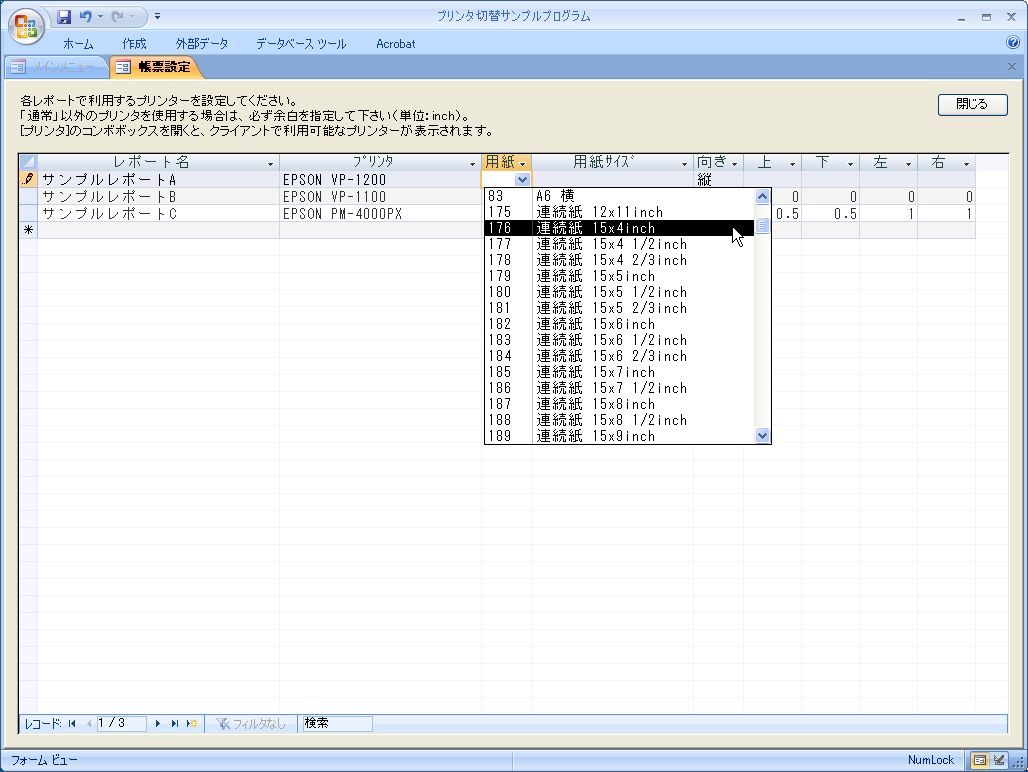1028x772 pixels.
Task: Customize Quick Access Toolbar dropdown arrow
Action: [157, 17]
